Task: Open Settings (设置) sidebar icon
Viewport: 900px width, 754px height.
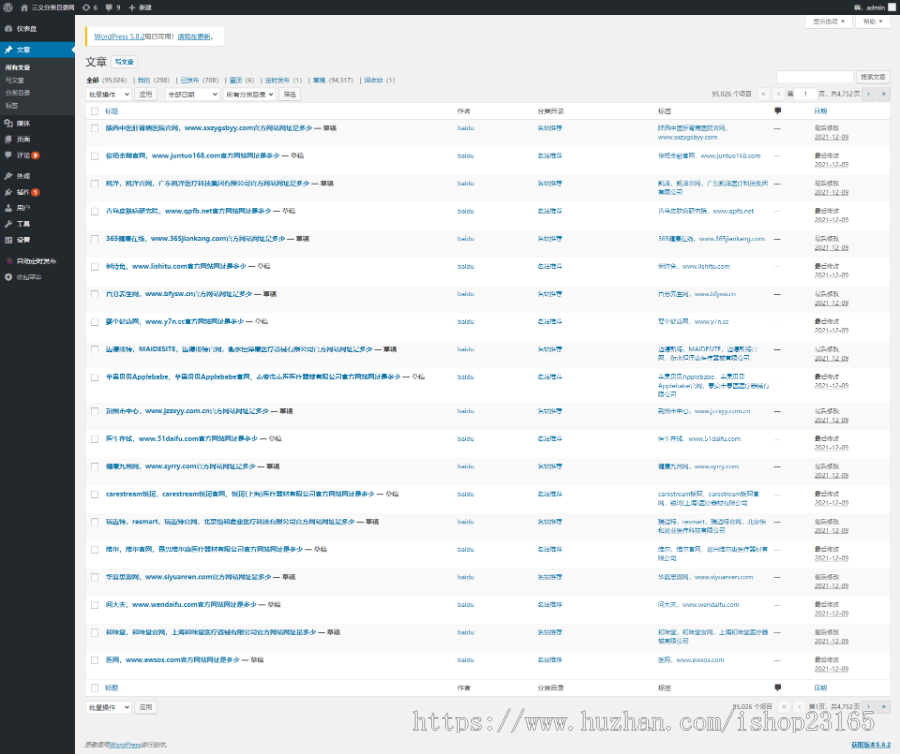Action: (x=8, y=240)
